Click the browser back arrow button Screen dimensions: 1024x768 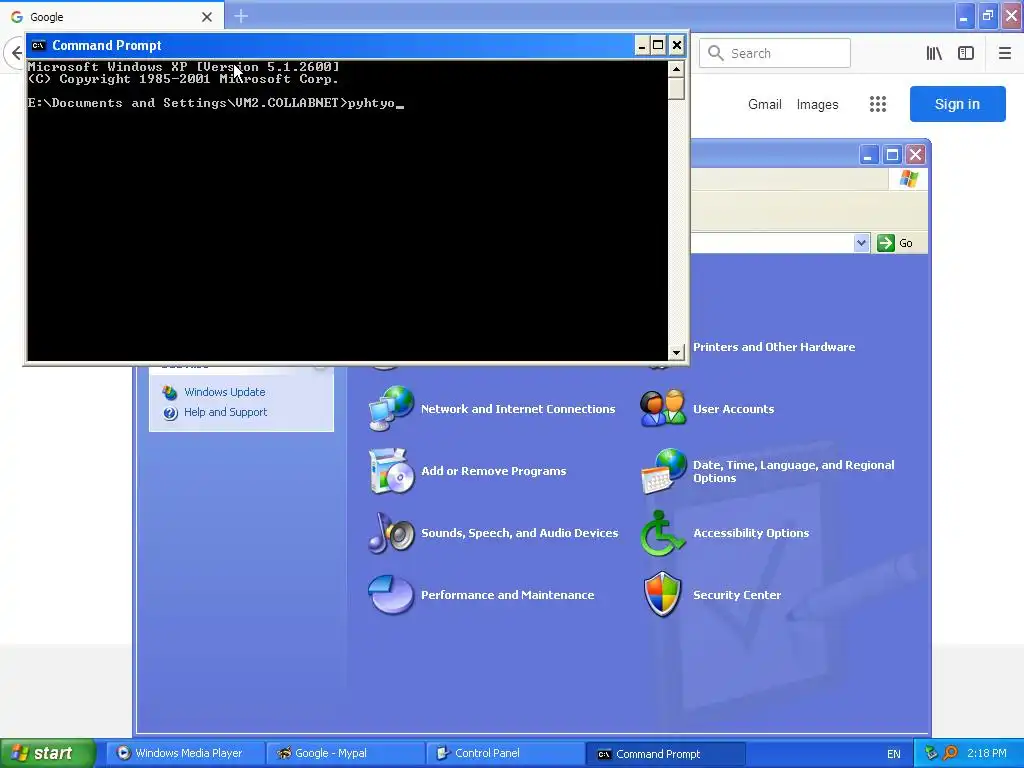tap(16, 53)
